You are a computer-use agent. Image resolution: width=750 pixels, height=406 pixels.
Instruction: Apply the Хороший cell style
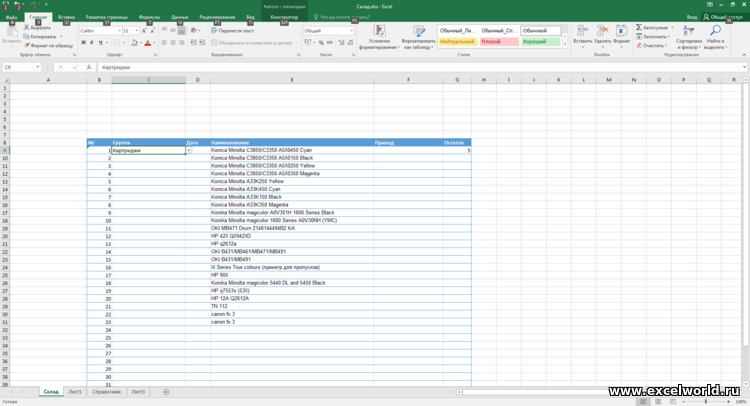coord(540,42)
